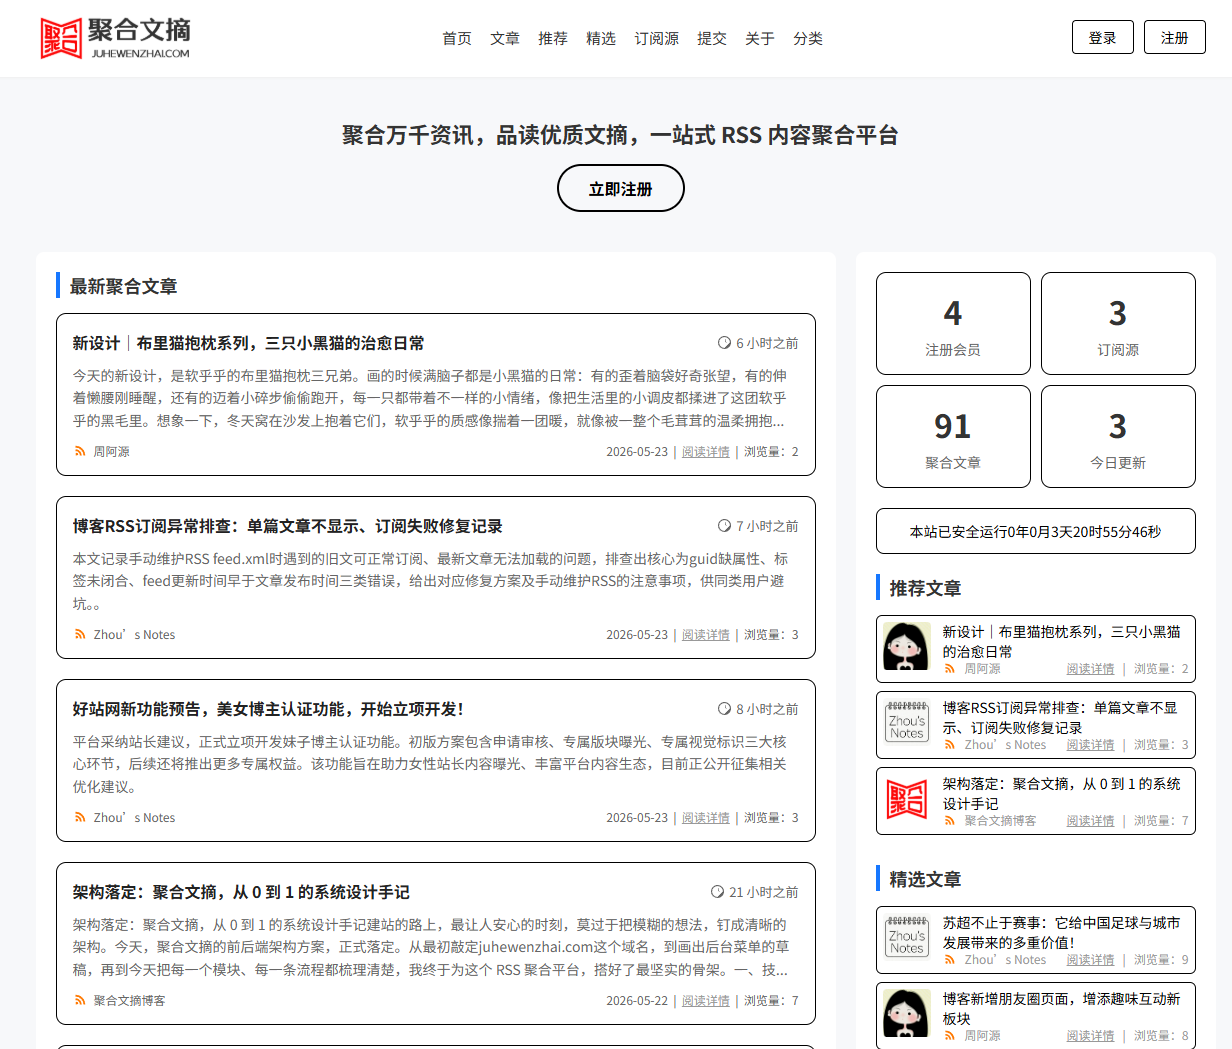Click RSS icon next to 周阿源 in first article
1232x1049 pixels.
coord(80,452)
